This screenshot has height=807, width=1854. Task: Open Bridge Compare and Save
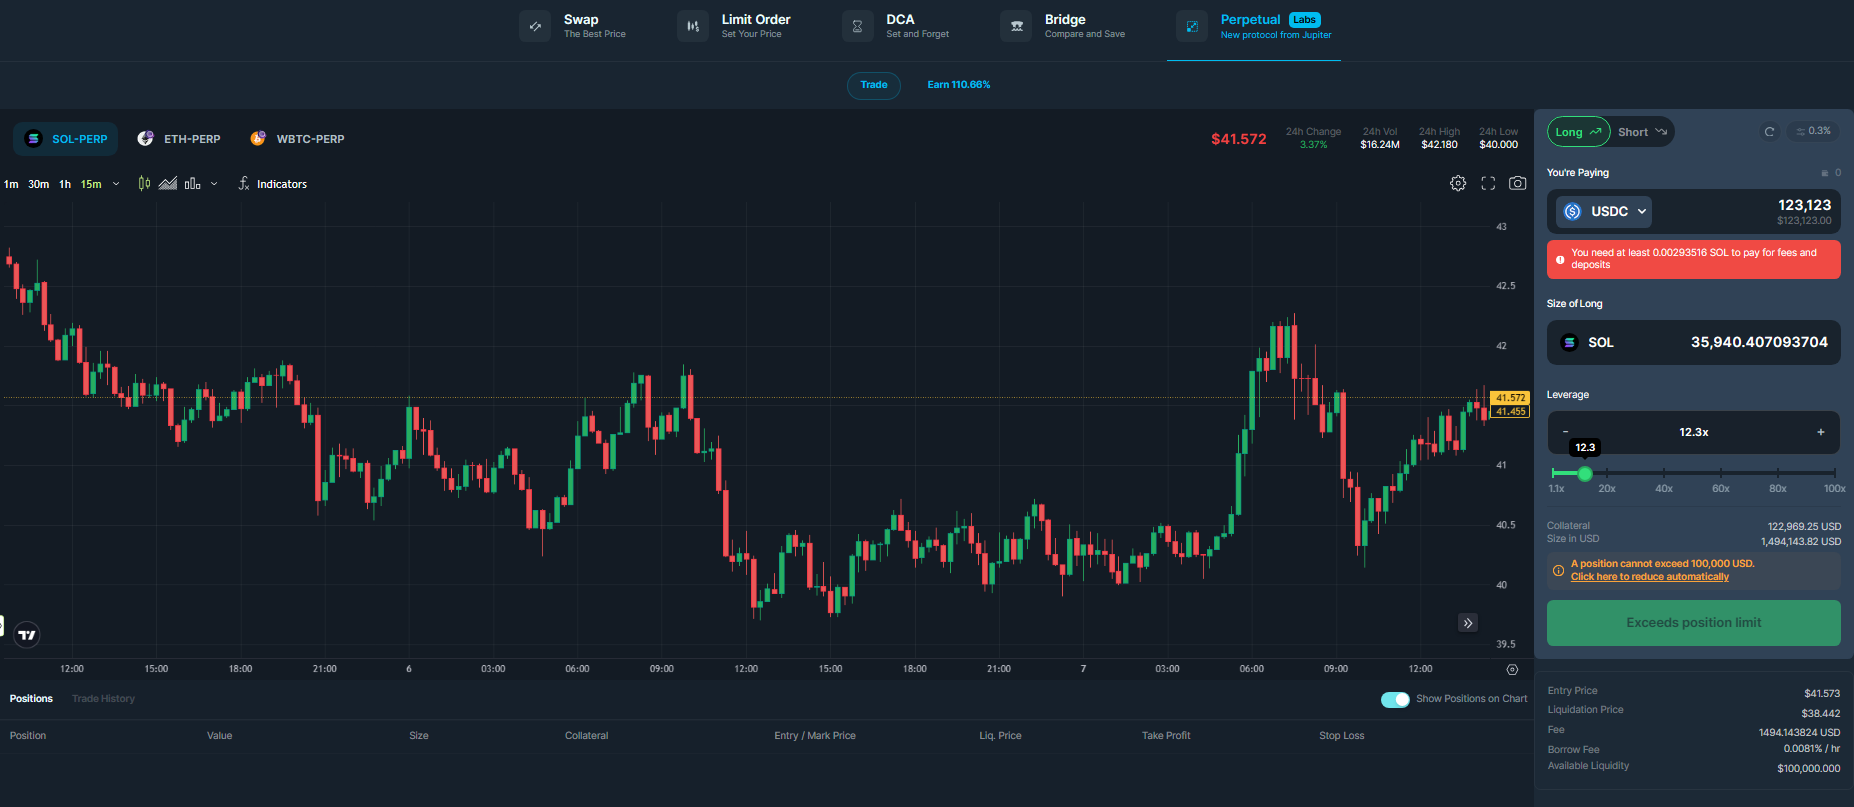(x=1064, y=26)
